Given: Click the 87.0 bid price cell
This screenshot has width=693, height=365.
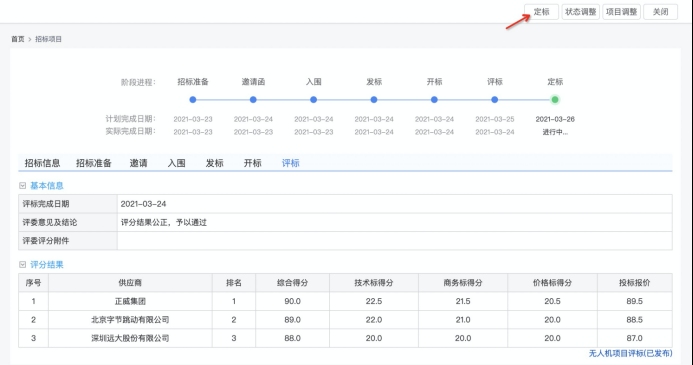Looking at the screenshot, I should [635, 338].
